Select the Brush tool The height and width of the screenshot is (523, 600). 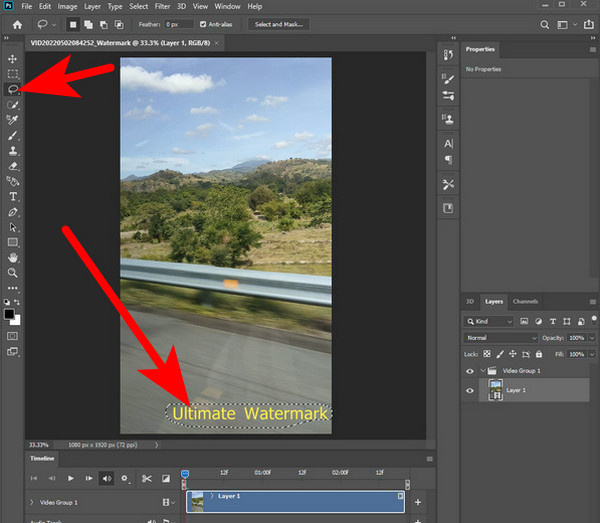(x=13, y=135)
